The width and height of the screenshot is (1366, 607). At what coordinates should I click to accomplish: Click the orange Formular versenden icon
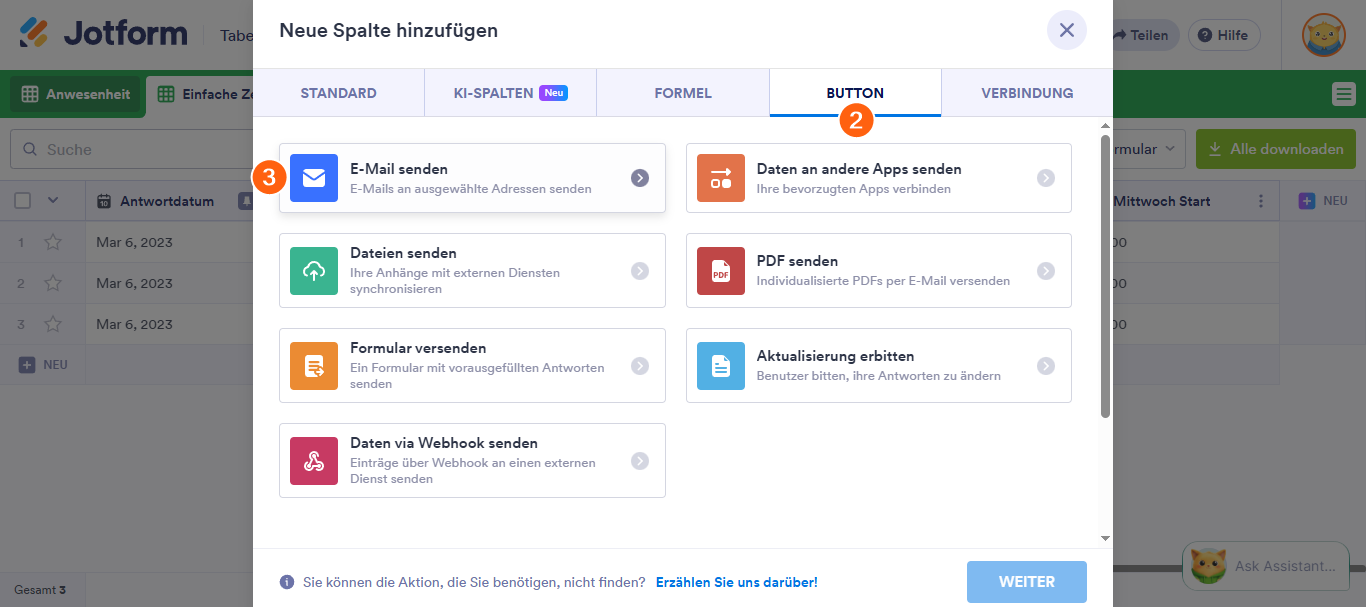point(314,366)
